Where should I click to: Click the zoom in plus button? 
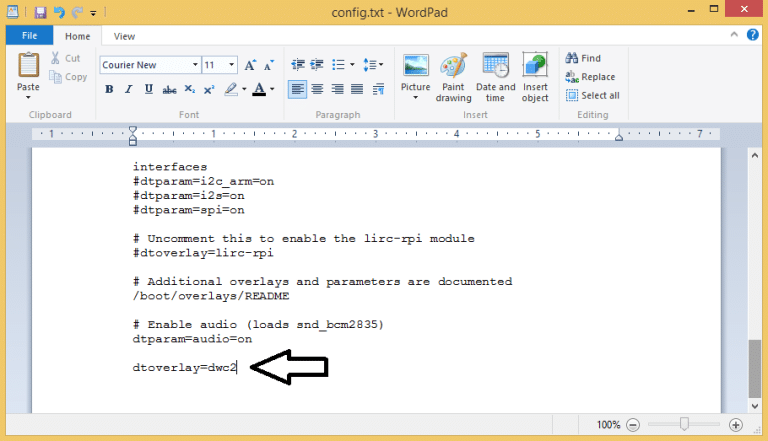[x=736, y=425]
